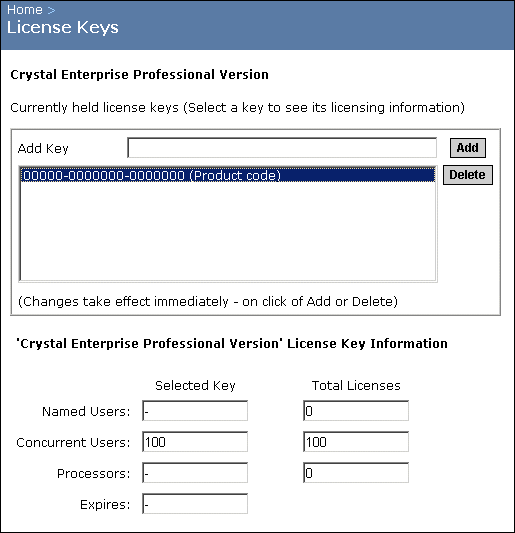
Task: Click the License Key Information heading
Action: [232, 344]
